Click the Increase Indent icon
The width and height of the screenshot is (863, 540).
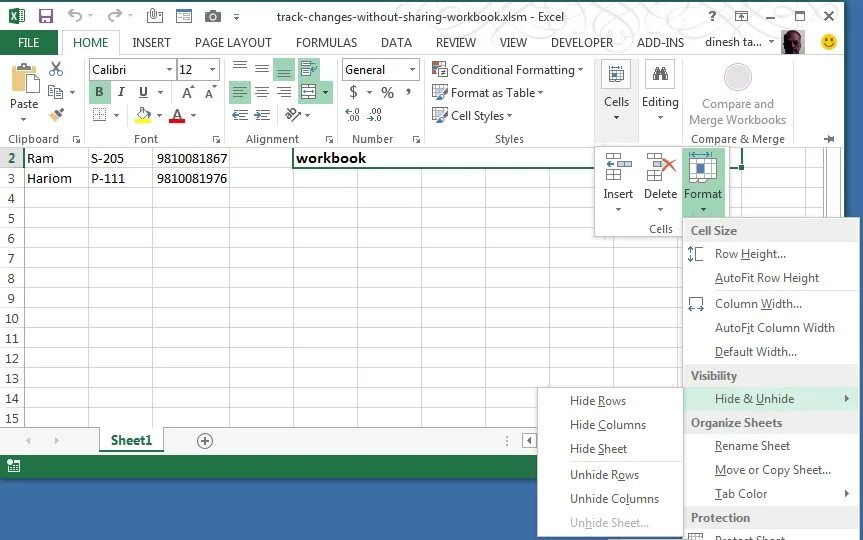pos(262,114)
